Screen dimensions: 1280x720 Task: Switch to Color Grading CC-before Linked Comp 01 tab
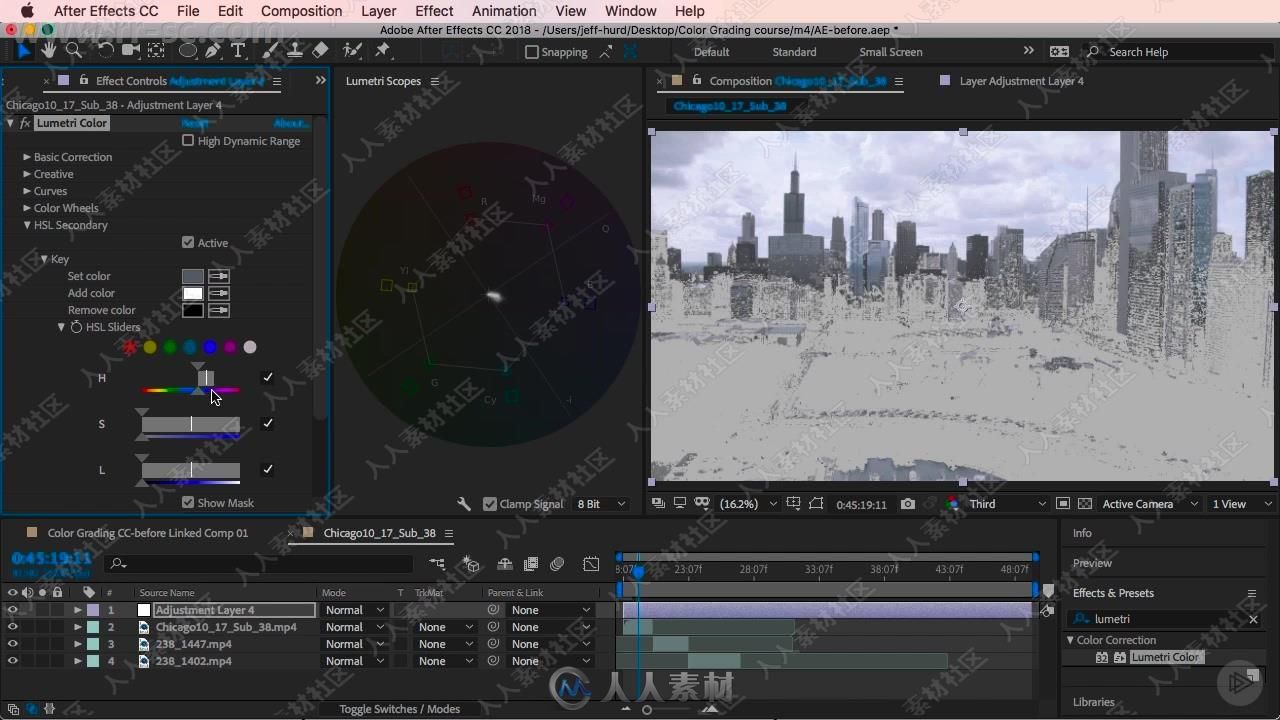point(147,533)
